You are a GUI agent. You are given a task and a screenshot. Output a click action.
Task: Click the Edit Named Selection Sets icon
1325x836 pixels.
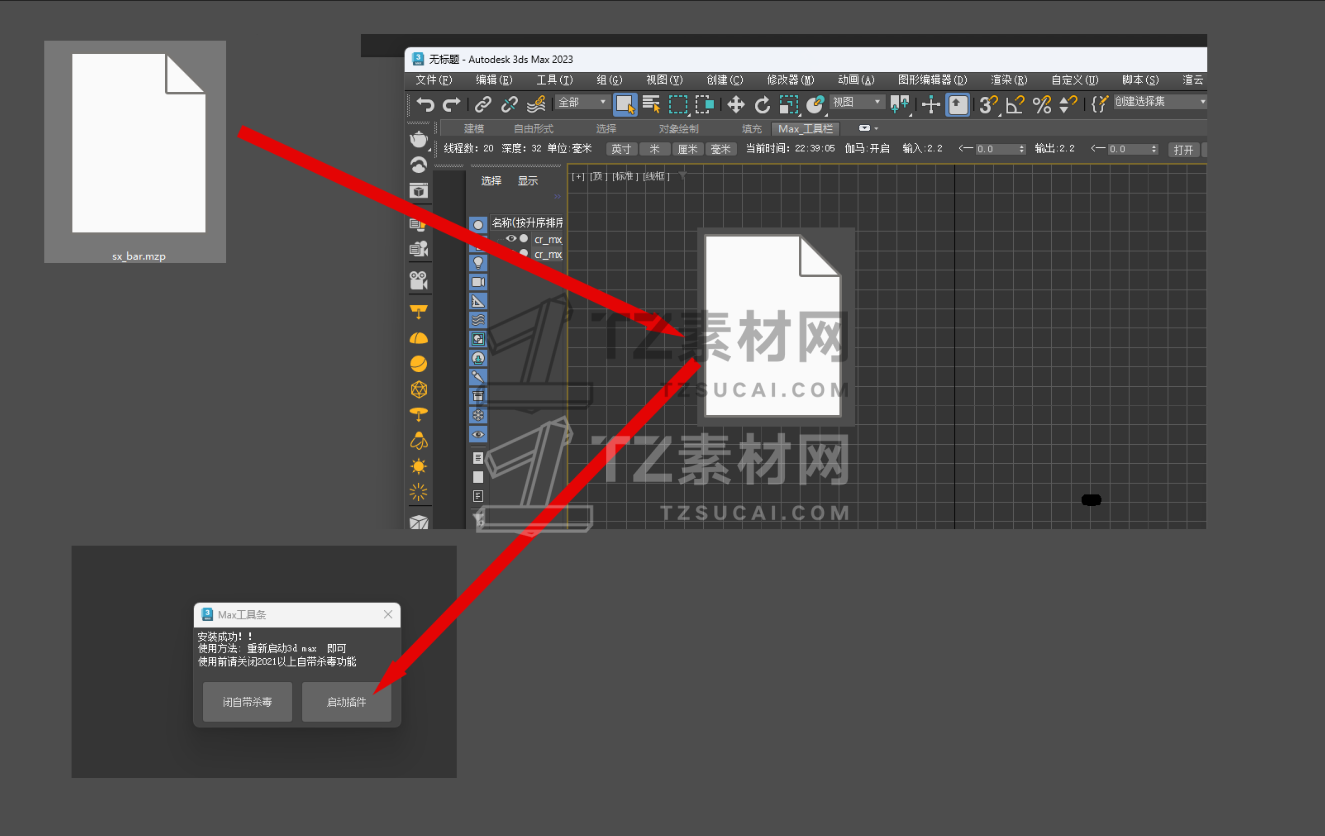coord(1100,104)
